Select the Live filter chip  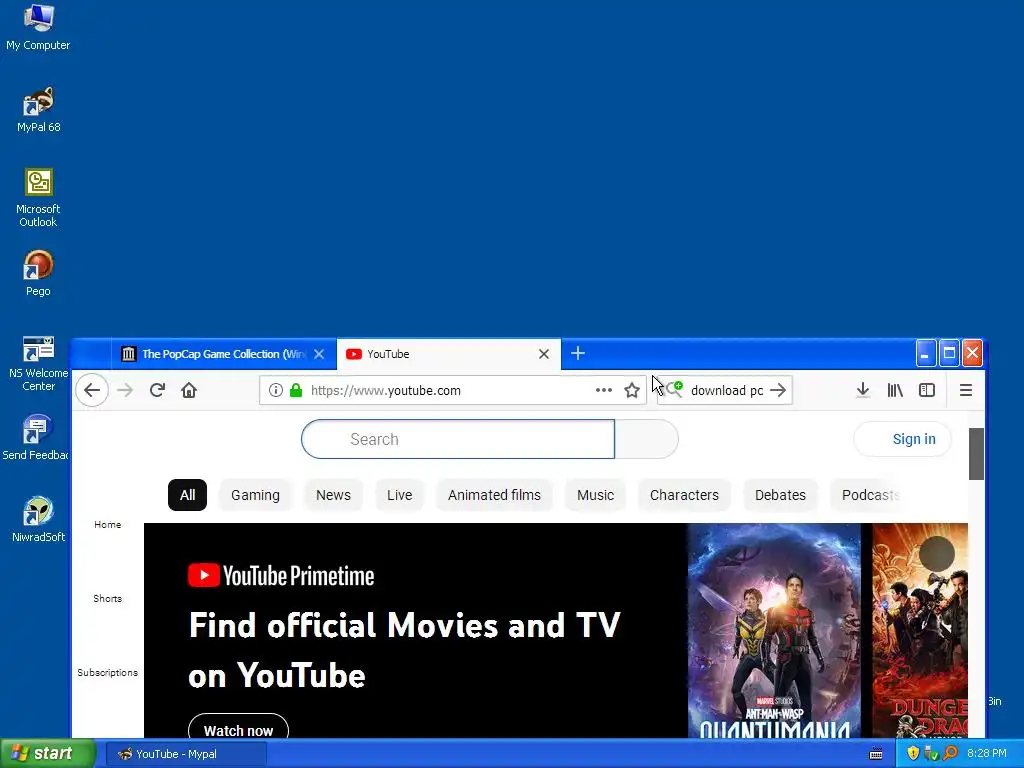pyautogui.click(x=400, y=495)
